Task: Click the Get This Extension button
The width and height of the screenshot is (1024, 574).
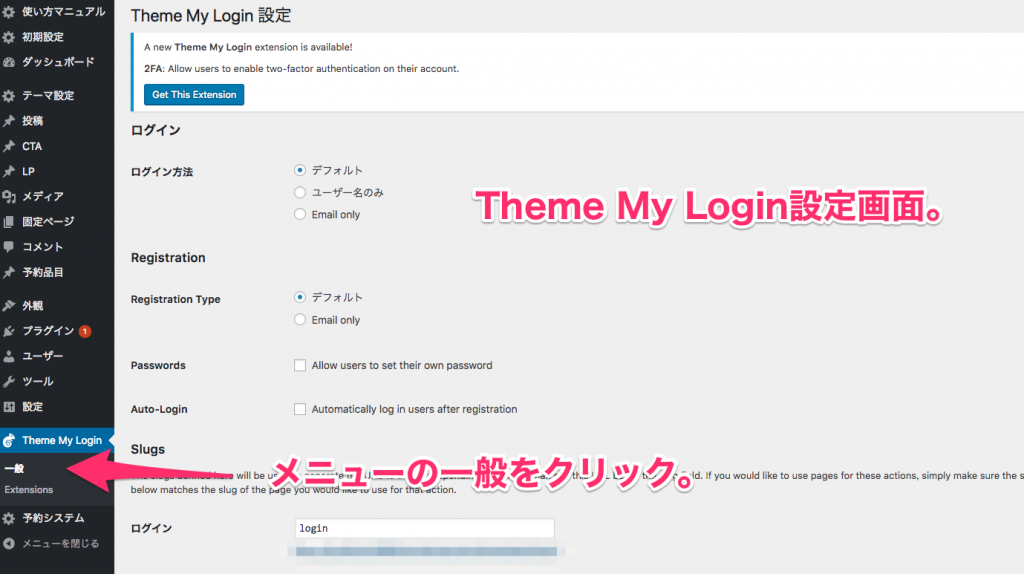Action: click(194, 95)
